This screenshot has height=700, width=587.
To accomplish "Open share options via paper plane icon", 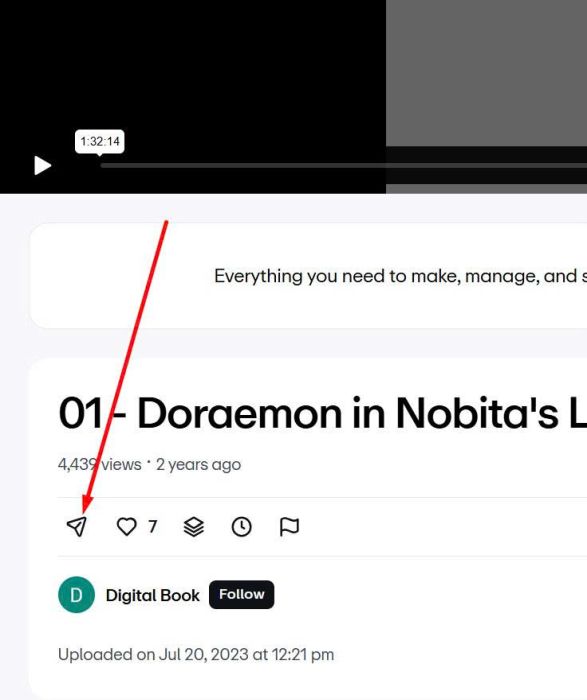I will (x=77, y=527).
